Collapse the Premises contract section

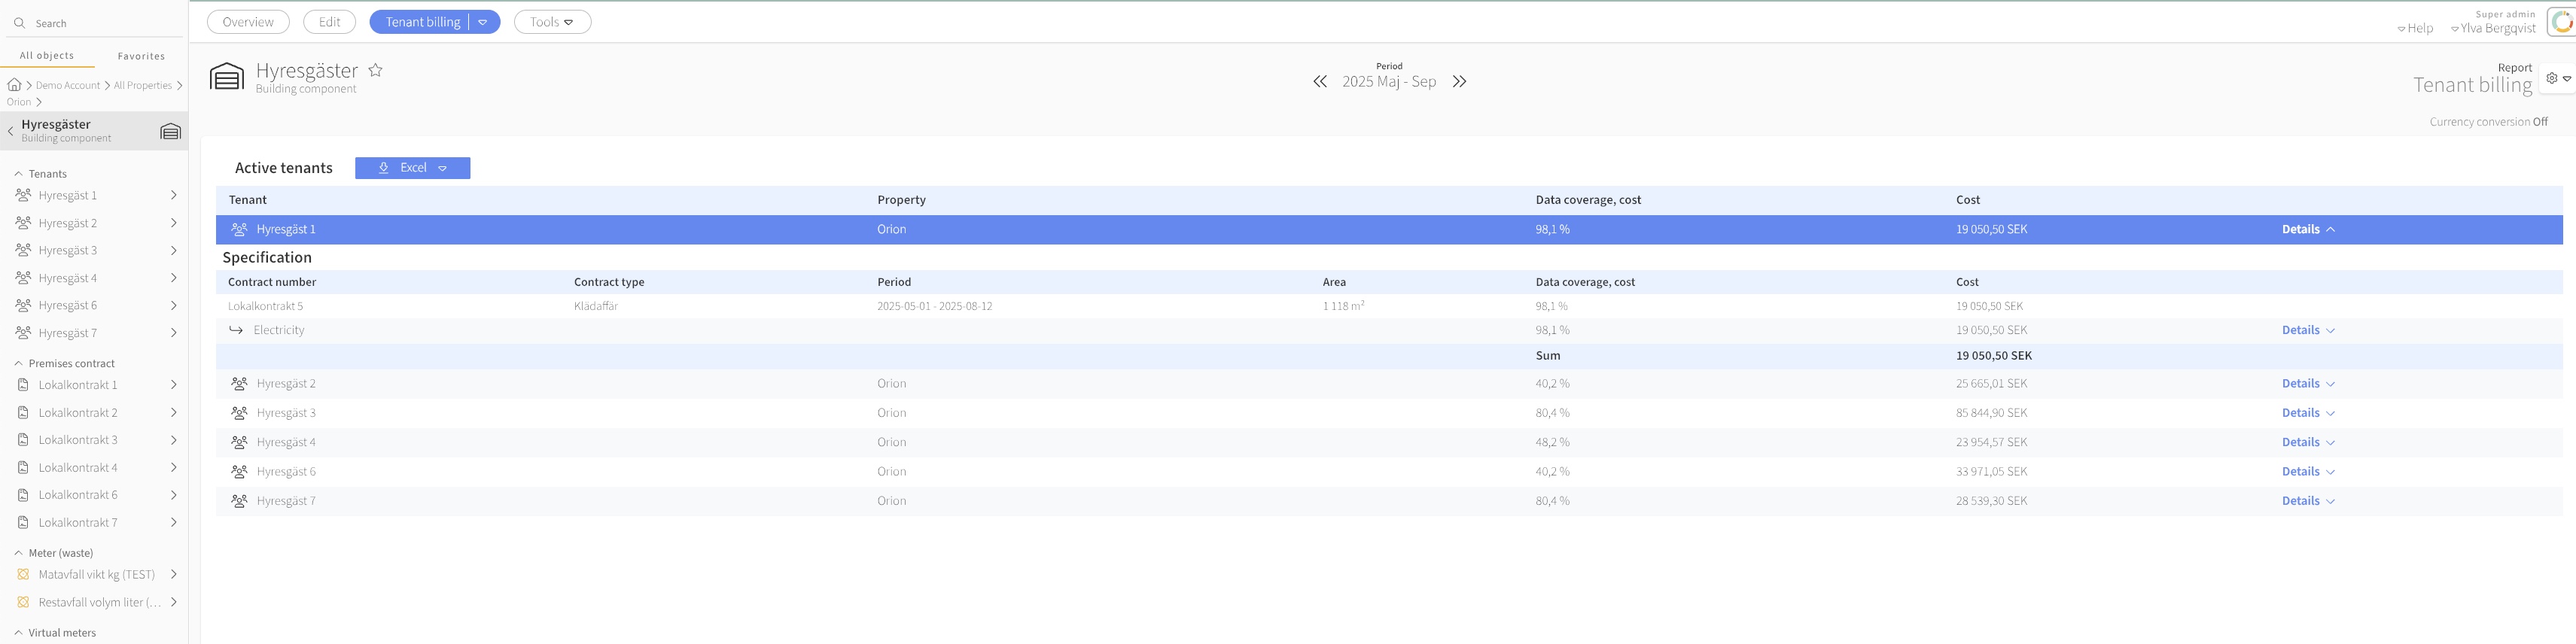coord(18,363)
